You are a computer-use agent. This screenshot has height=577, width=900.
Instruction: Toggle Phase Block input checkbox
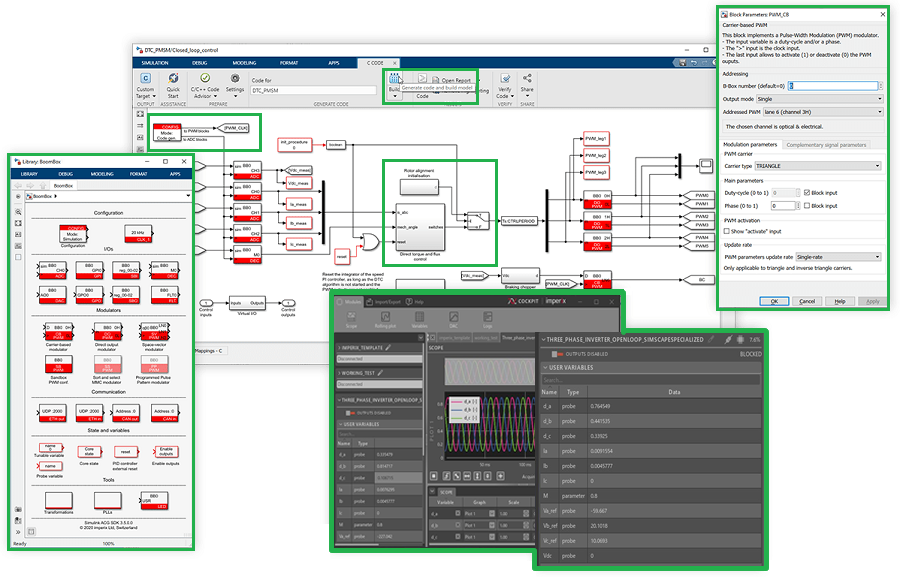807,206
